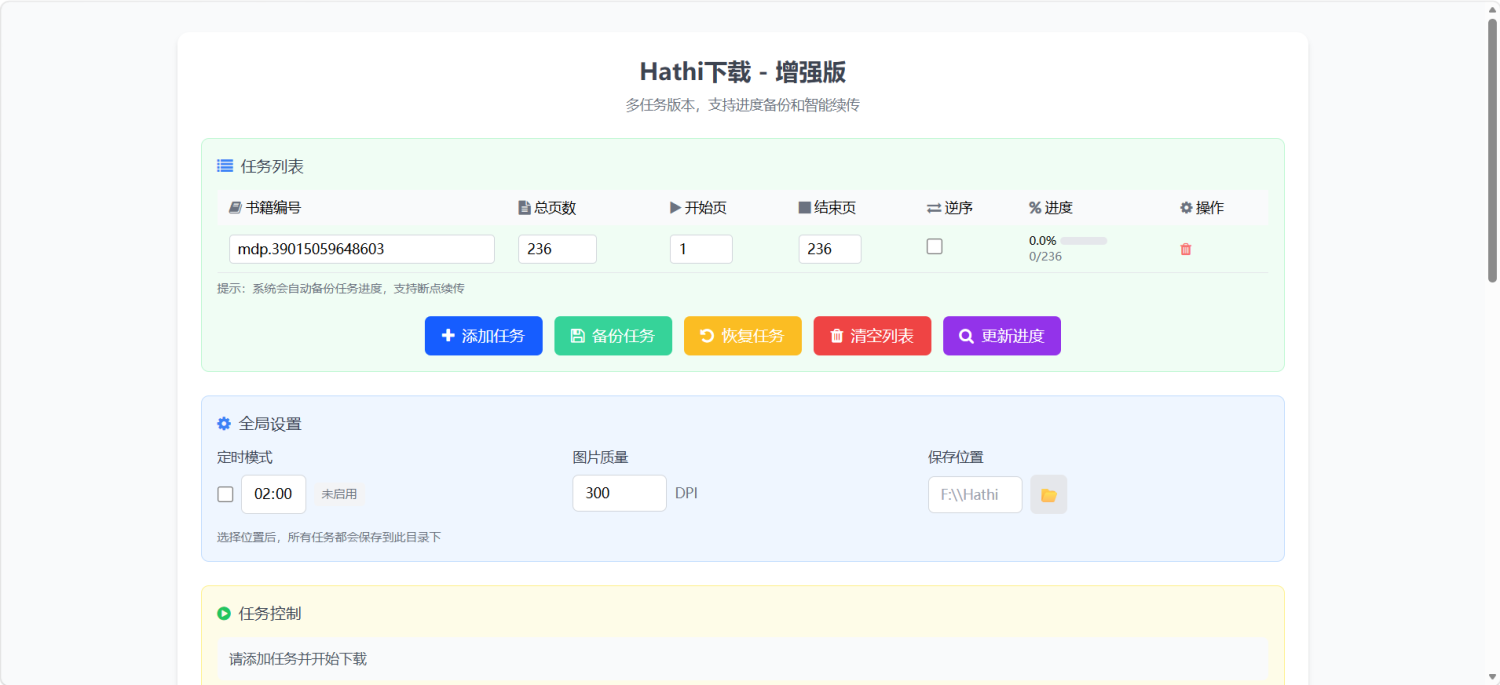Screen dimensions: 1500x685
Task: Click the document icon in 总页数 header
Action: pyautogui.click(x=524, y=208)
